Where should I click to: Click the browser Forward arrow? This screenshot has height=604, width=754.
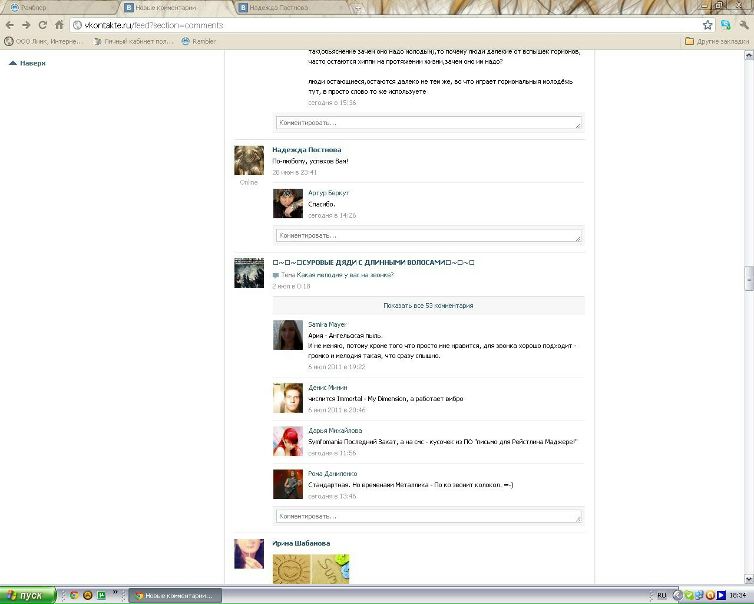[x=26, y=25]
